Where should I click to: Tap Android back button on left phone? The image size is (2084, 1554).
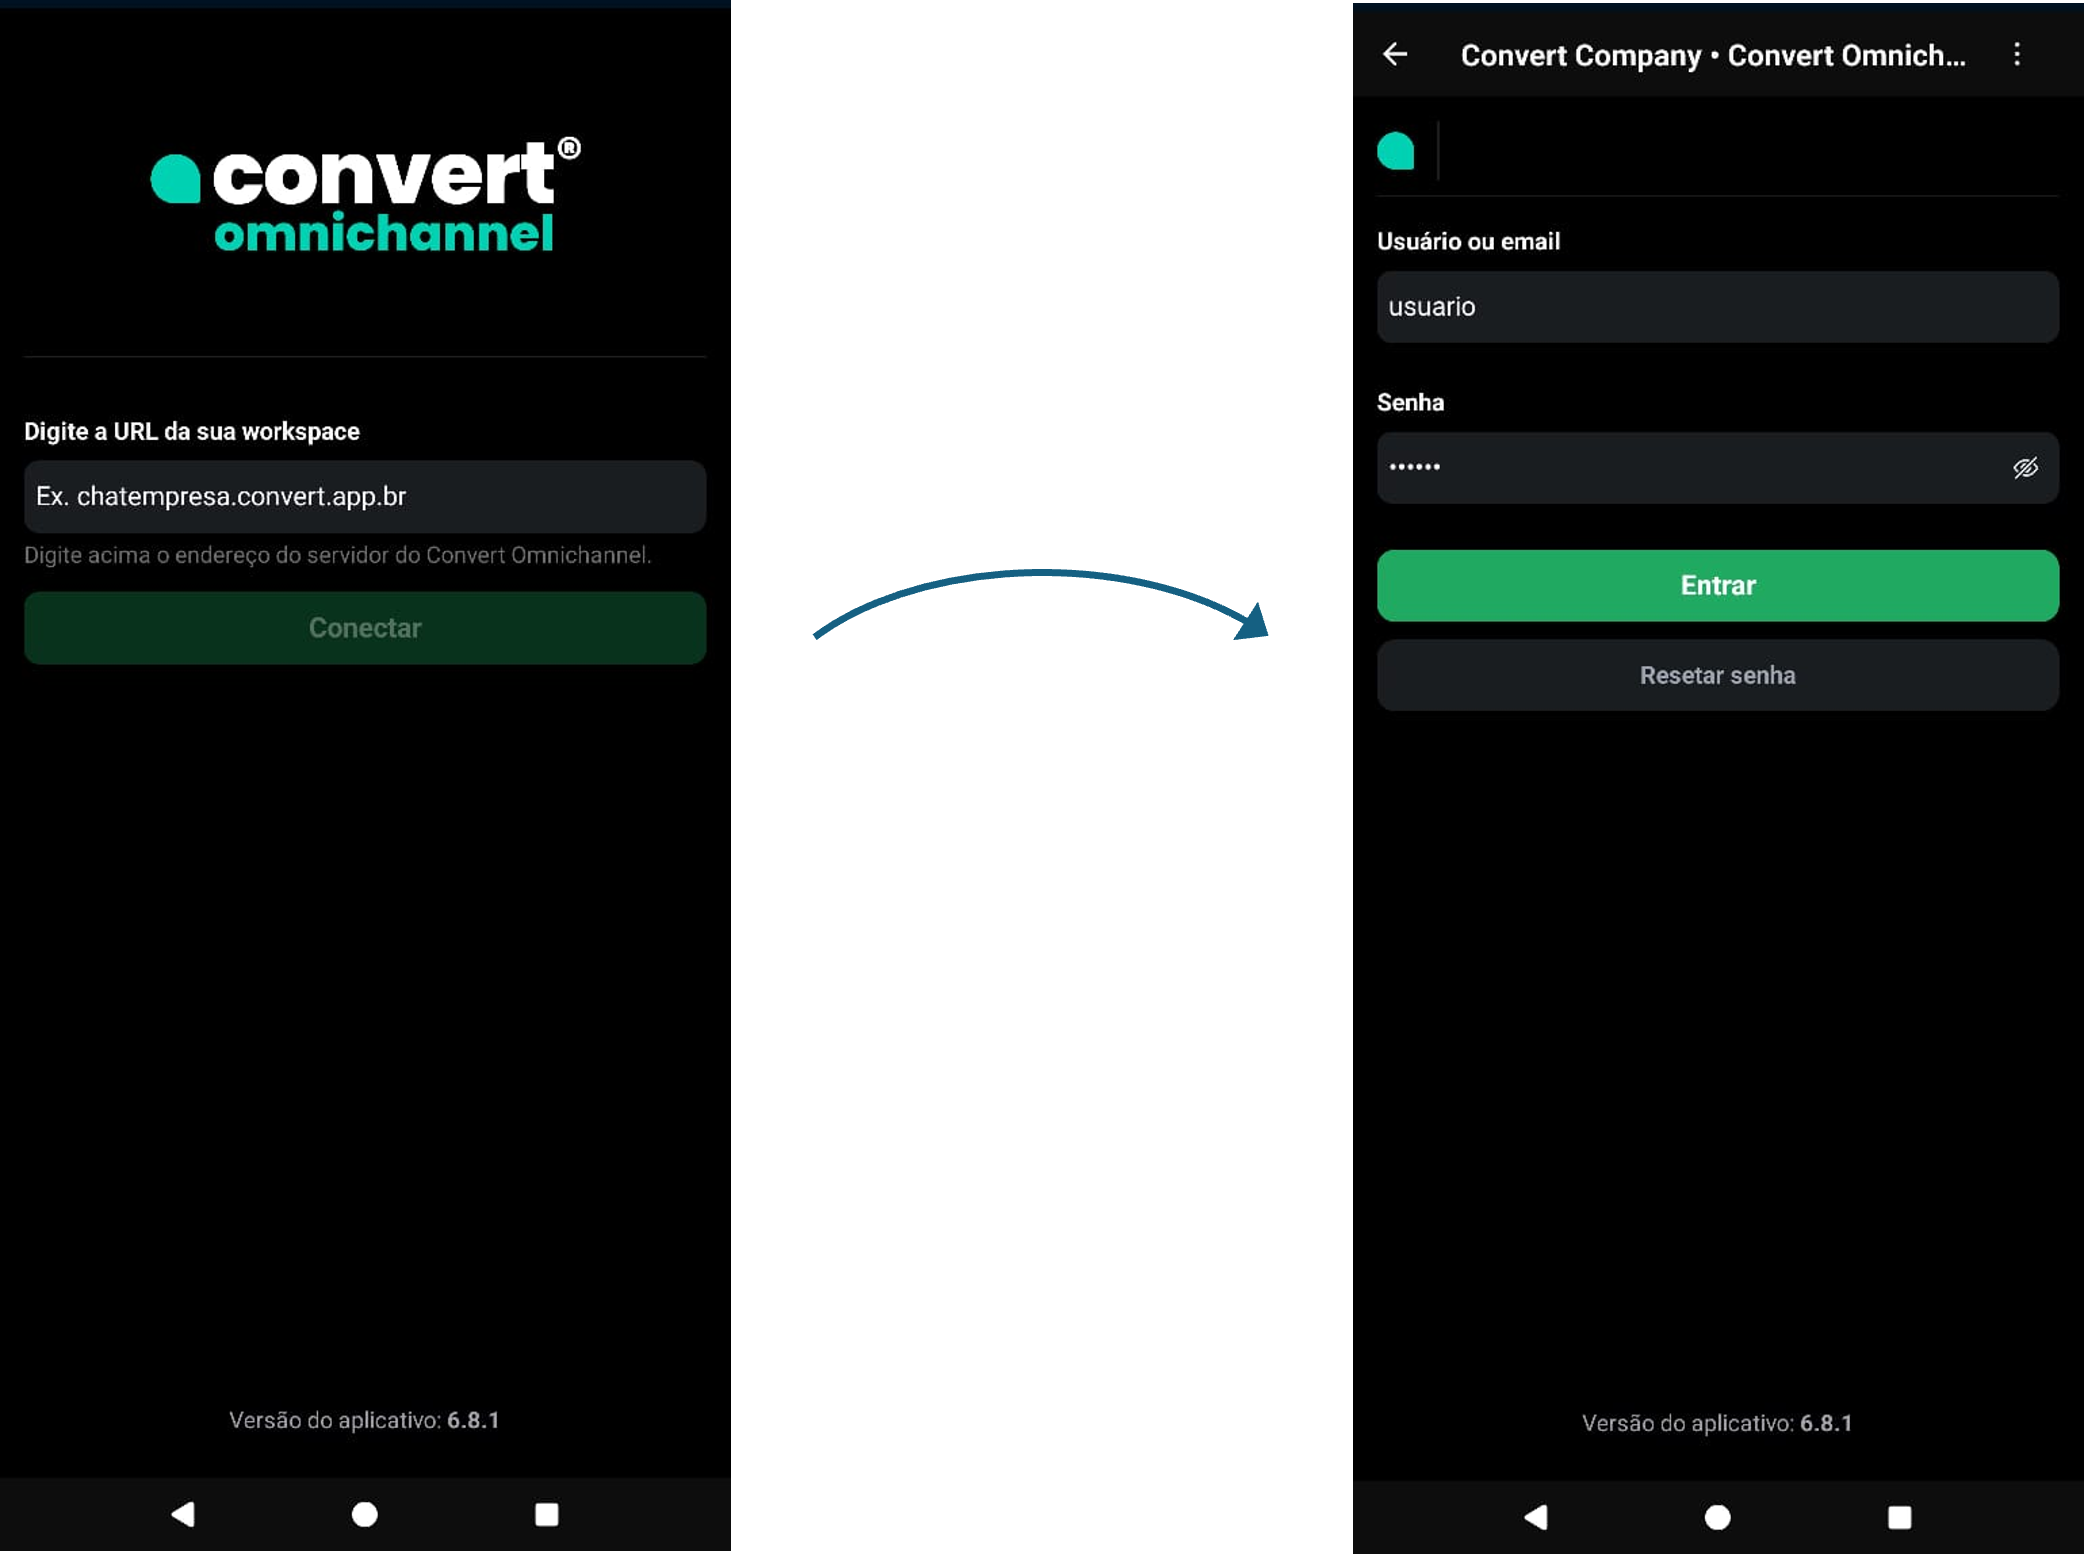pyautogui.click(x=182, y=1514)
